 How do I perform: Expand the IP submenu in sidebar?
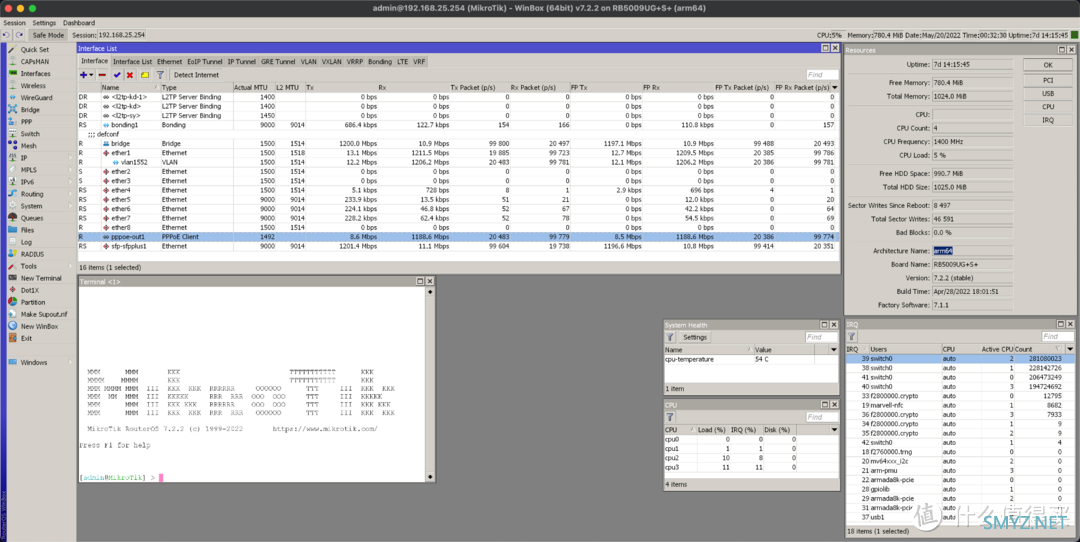(x=70, y=158)
